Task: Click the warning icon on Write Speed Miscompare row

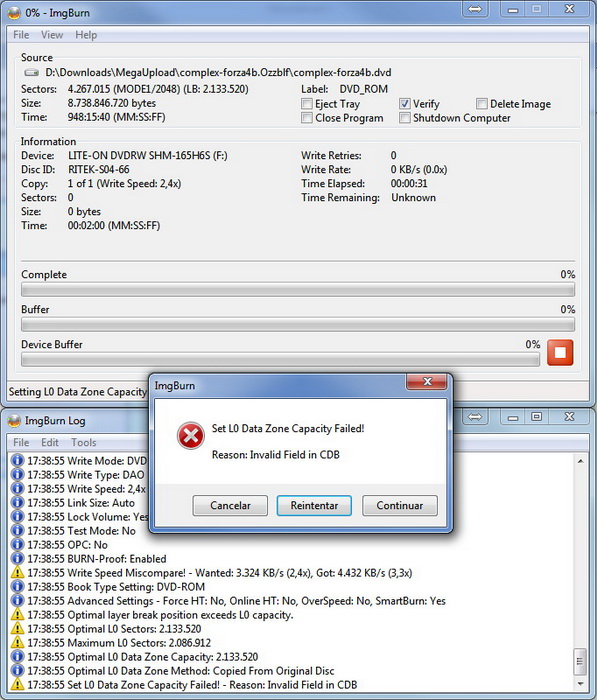Action: point(17,572)
